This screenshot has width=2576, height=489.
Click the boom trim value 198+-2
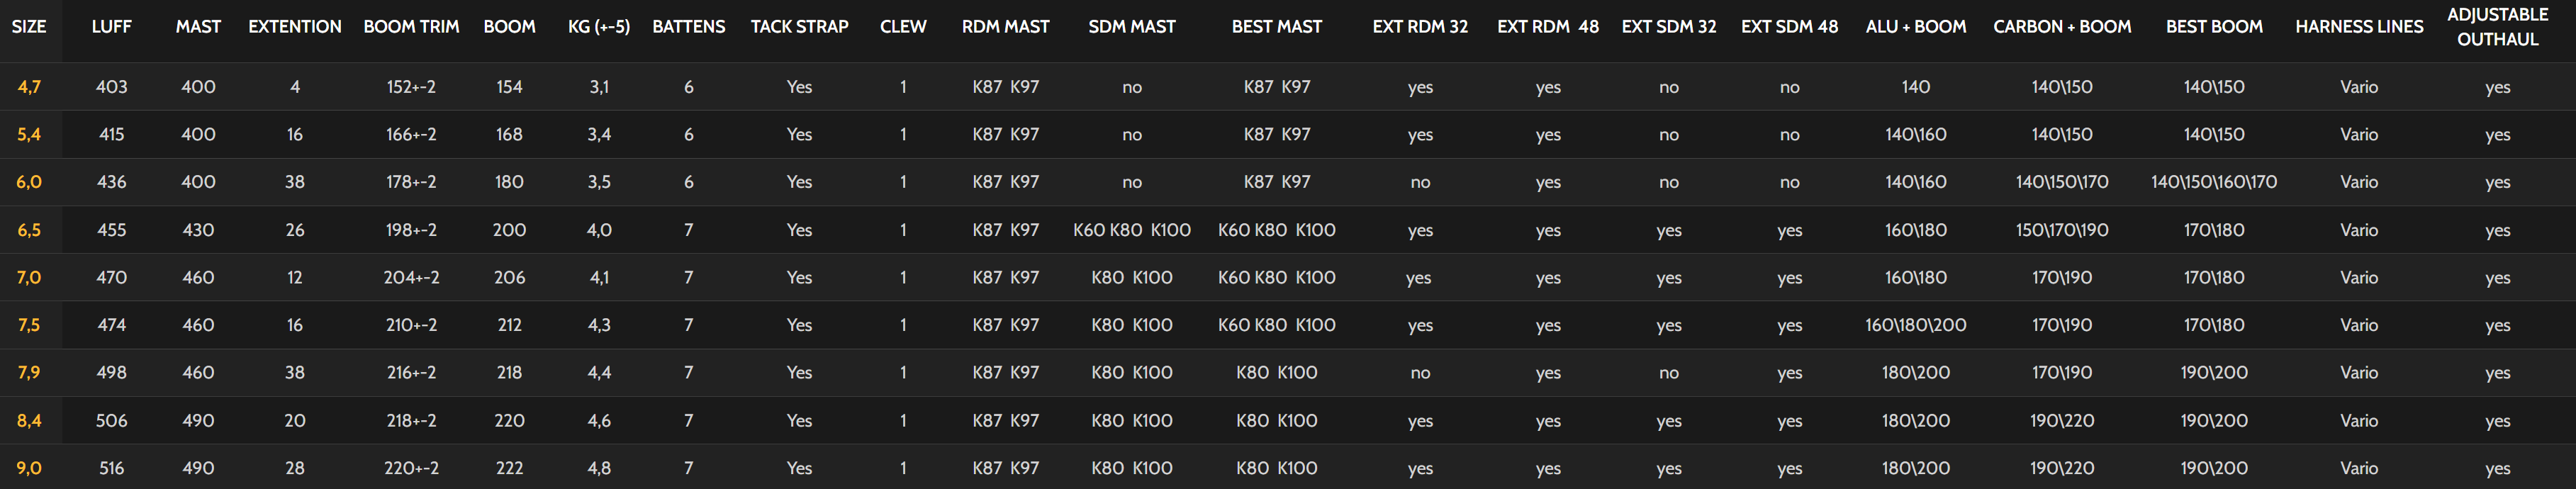point(411,230)
